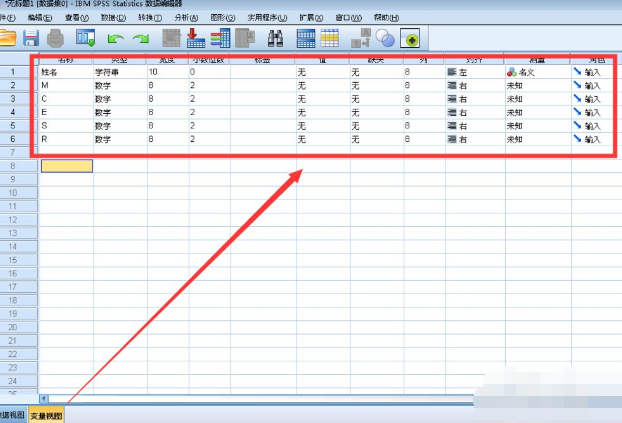Click the Open folder toolbar icon
The height and width of the screenshot is (423, 622).
pos(7,38)
